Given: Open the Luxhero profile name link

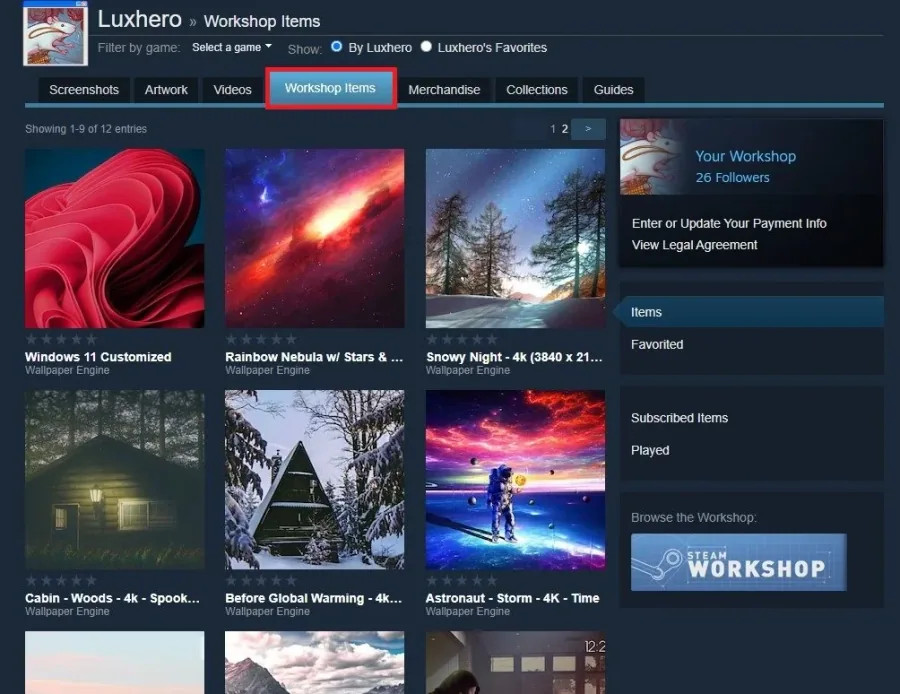Looking at the screenshot, I should [x=139, y=20].
